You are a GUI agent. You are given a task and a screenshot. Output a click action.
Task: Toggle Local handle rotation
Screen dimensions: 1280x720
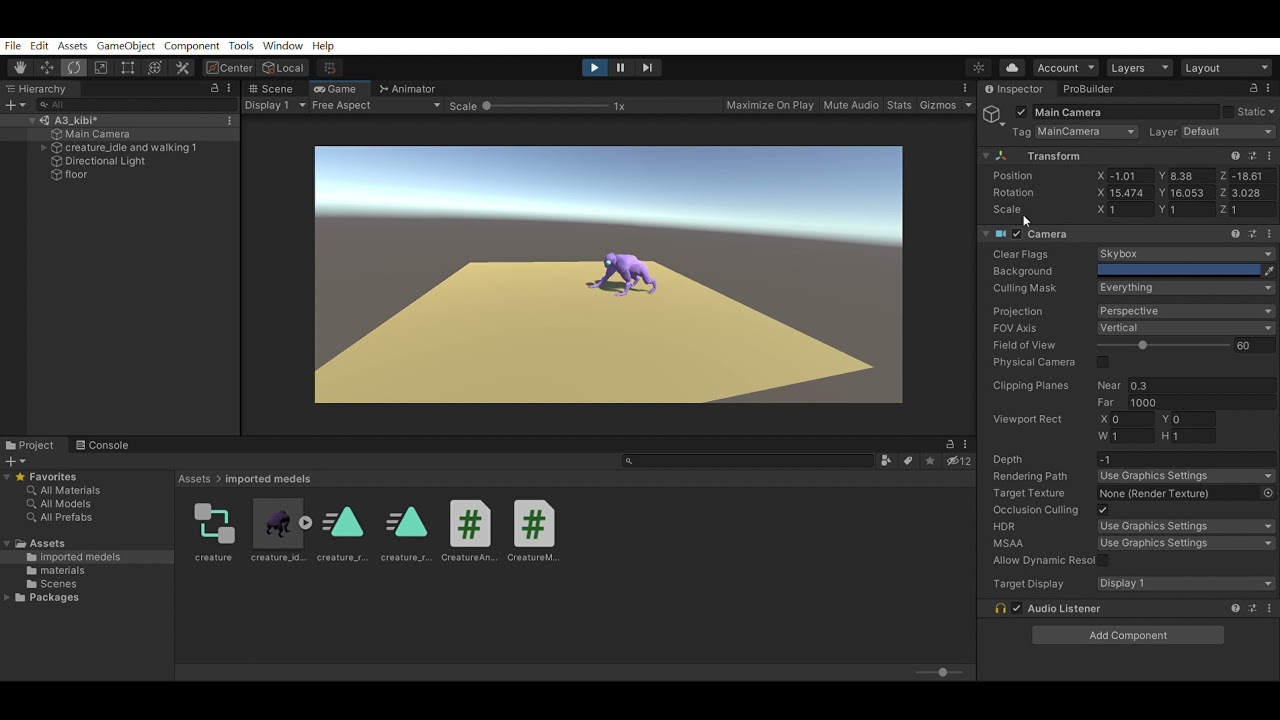coord(283,68)
